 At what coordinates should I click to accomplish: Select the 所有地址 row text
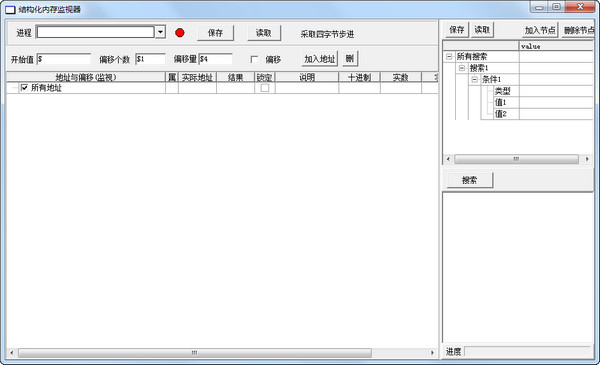pos(46,88)
